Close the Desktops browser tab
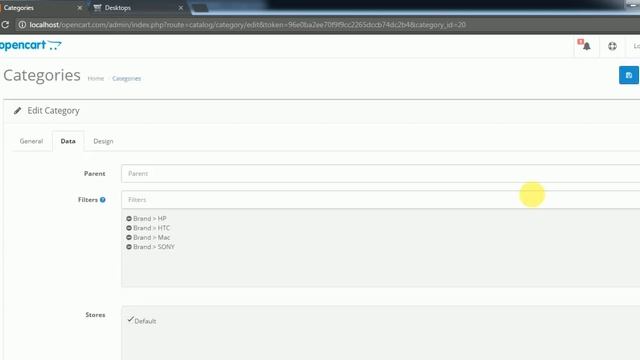Image resolution: width=640 pixels, height=360 pixels. 181,8
